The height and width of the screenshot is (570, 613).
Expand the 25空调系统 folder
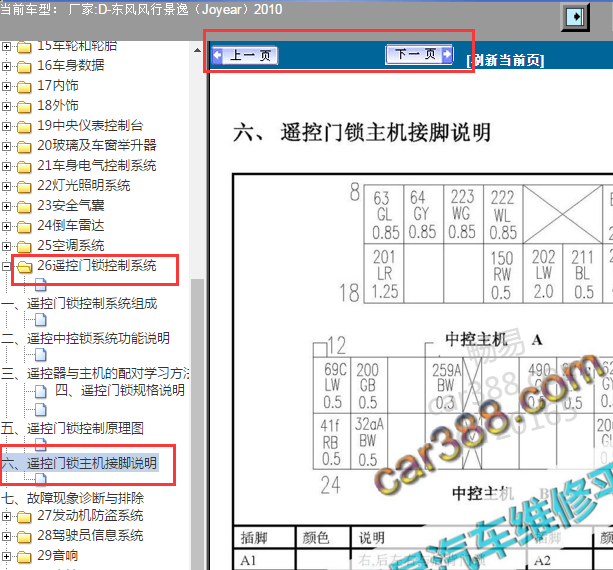(x=6, y=246)
